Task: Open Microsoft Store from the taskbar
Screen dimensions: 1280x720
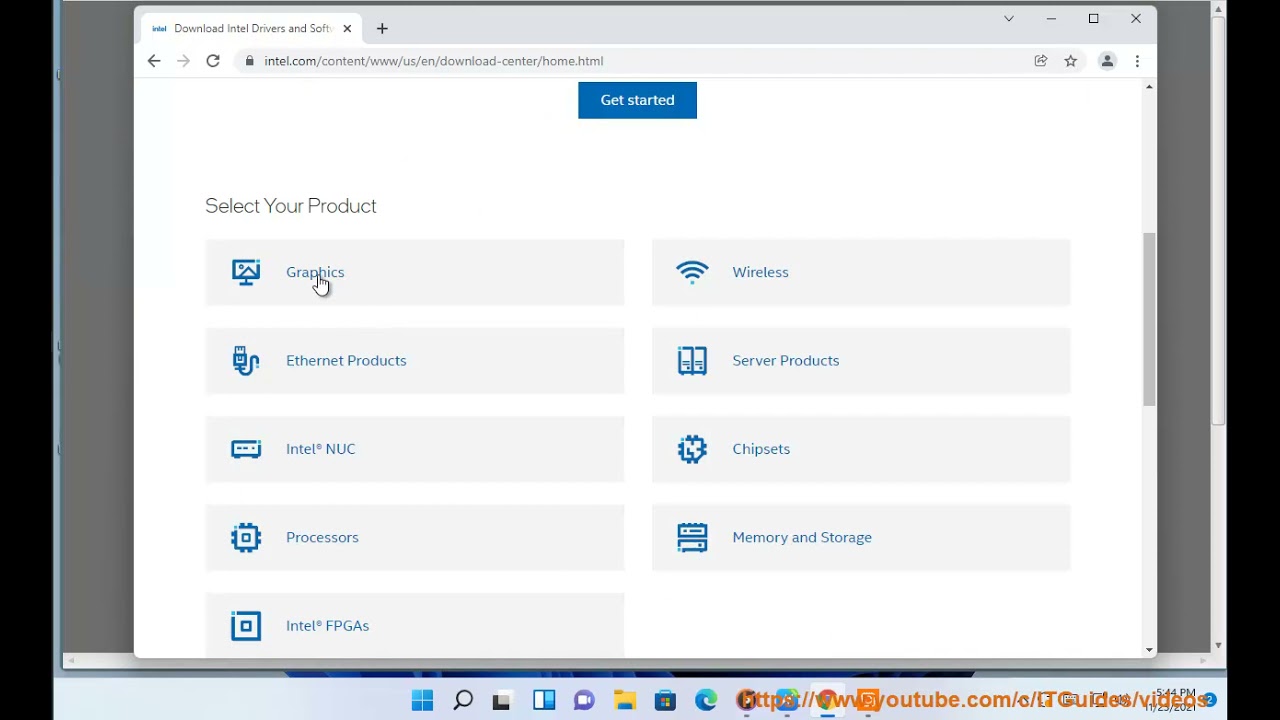Action: pyautogui.click(x=665, y=701)
